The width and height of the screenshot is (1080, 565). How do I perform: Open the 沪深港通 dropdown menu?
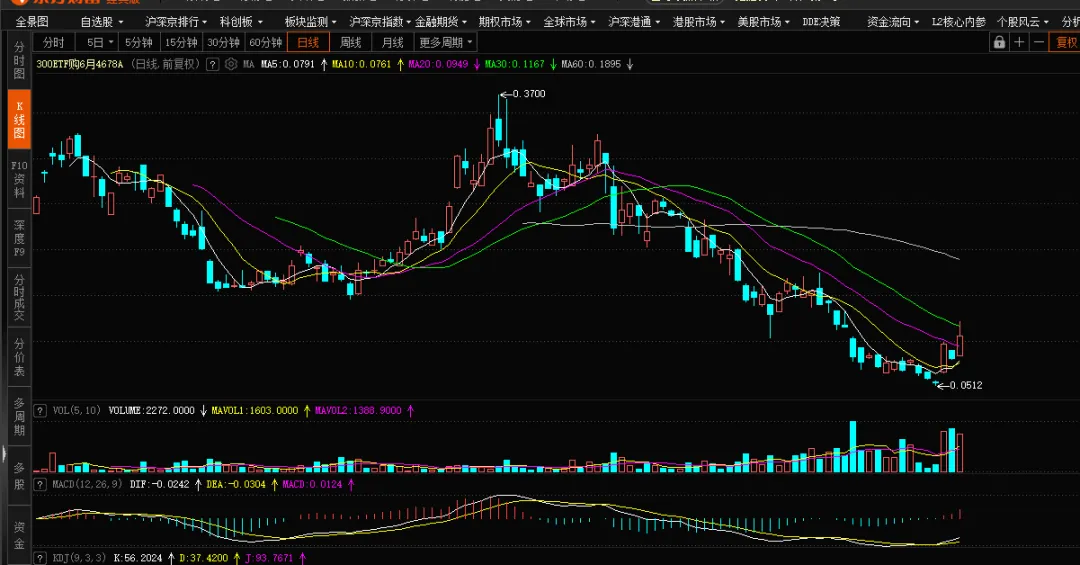(634, 22)
